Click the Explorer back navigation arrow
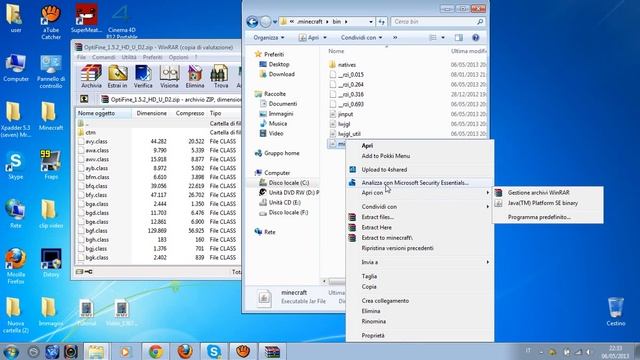This screenshot has height=360, width=640. (x=252, y=22)
